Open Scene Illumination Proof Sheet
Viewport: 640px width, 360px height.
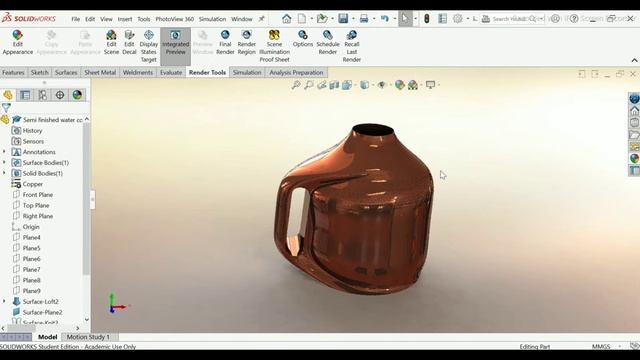(274, 46)
